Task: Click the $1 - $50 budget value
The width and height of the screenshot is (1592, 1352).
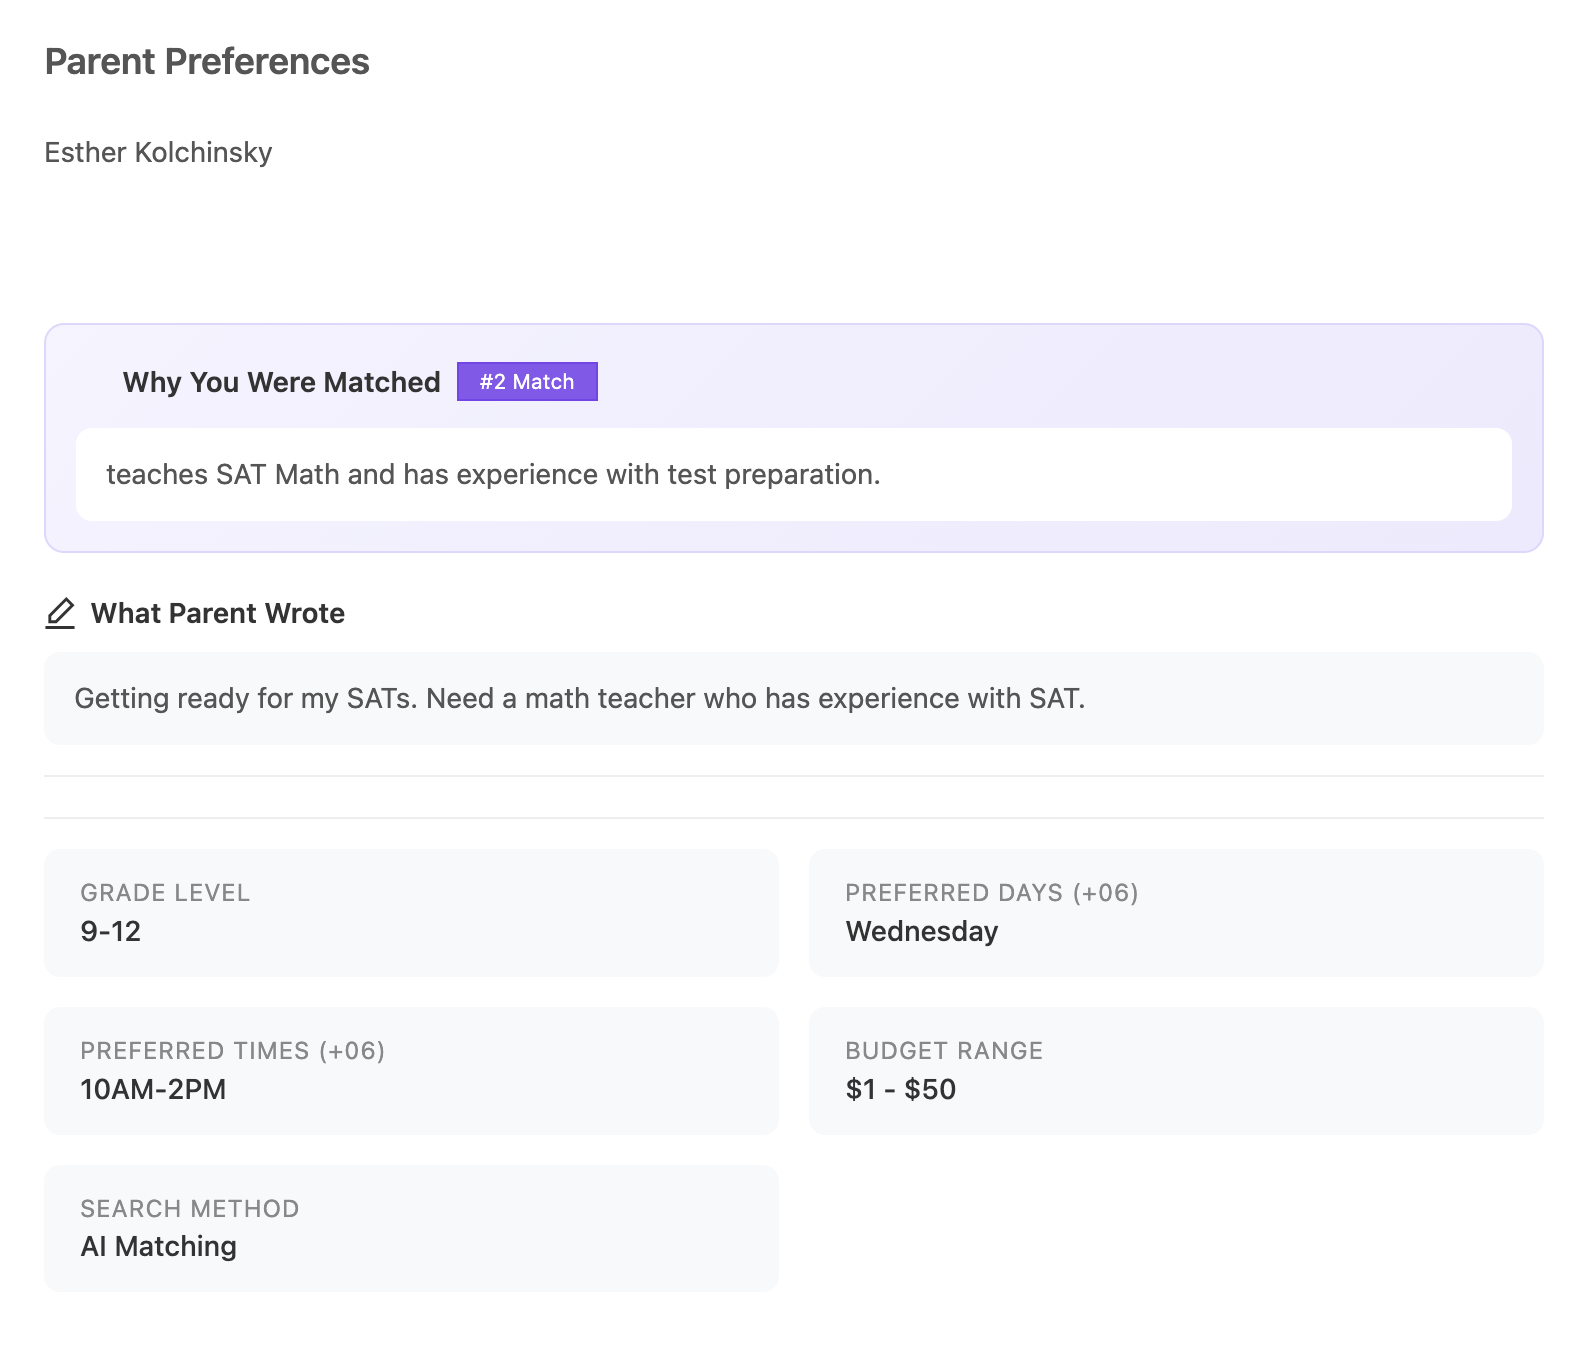Action: [x=900, y=1089]
